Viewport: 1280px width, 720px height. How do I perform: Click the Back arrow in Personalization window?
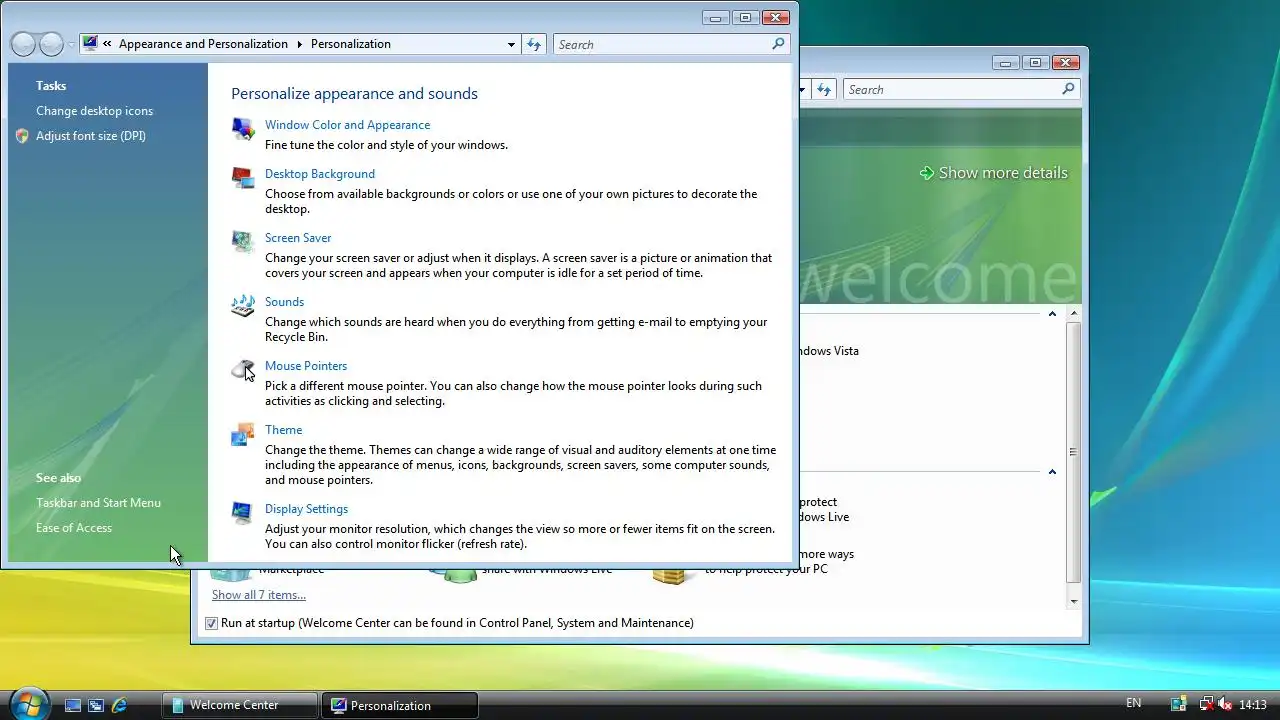[x=24, y=44]
